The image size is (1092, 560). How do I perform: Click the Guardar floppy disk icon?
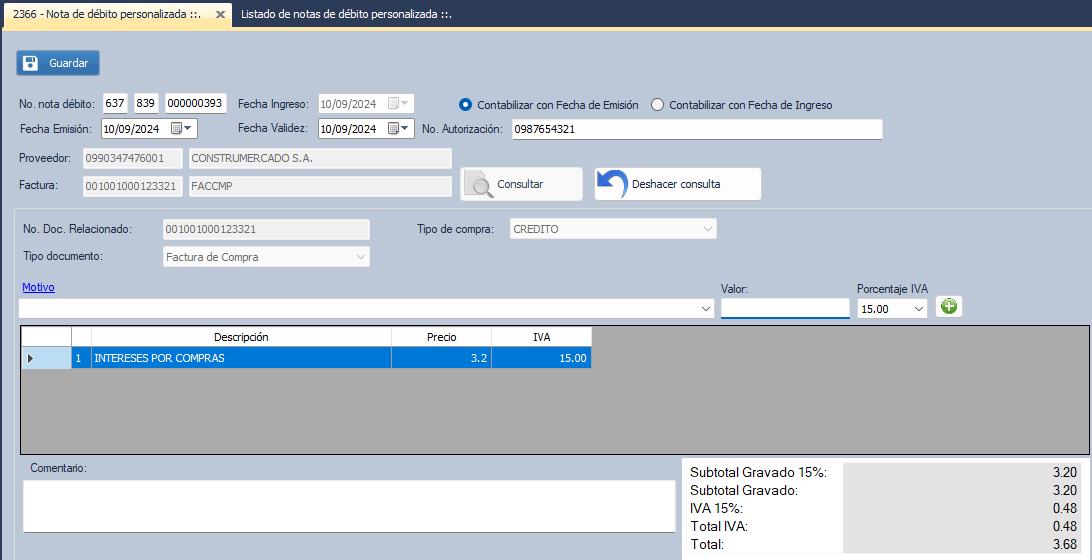31,63
